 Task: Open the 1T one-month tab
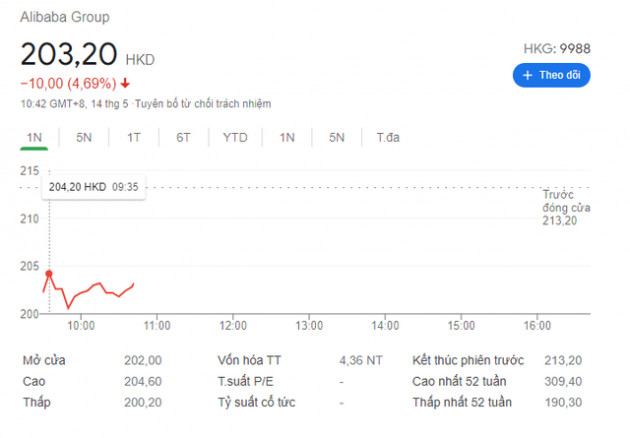pyautogui.click(x=134, y=138)
